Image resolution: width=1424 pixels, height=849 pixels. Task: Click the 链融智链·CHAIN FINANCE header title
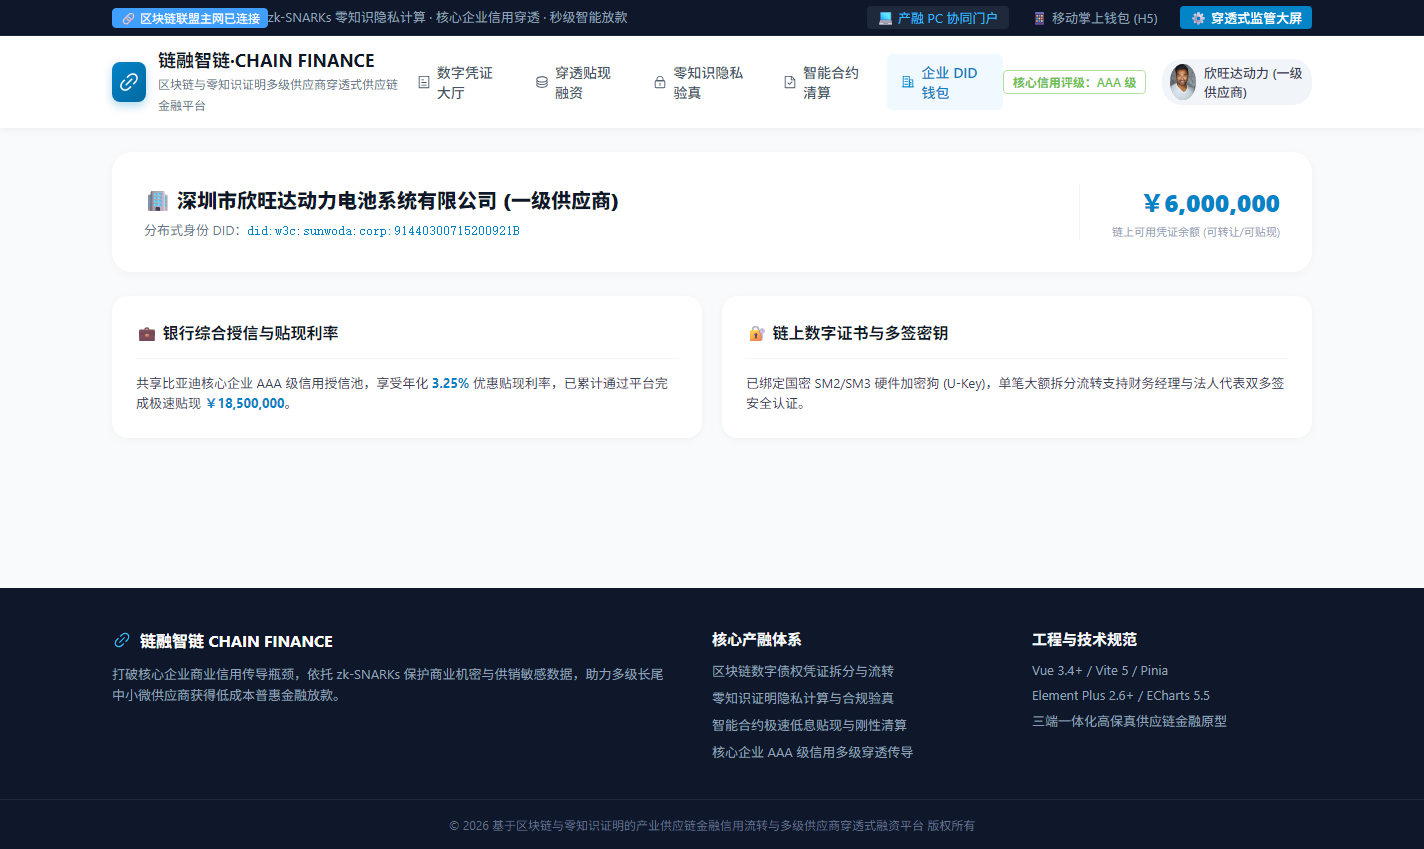(266, 60)
